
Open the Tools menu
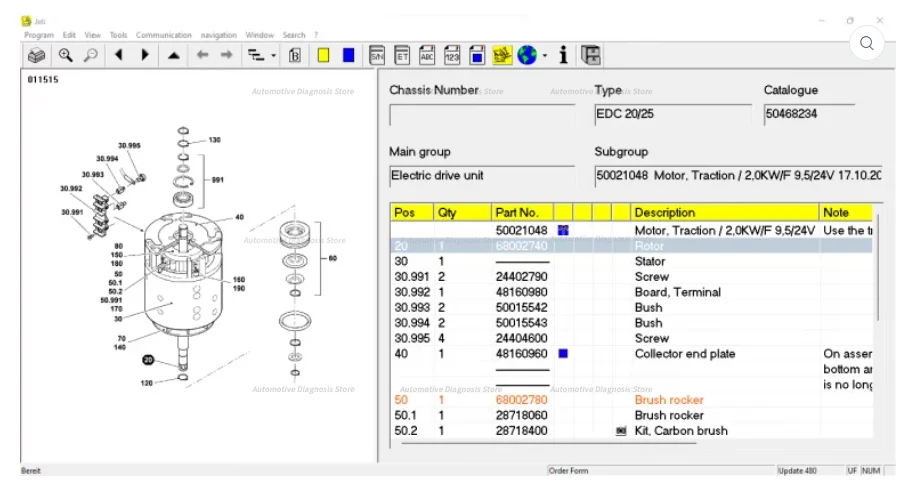pyautogui.click(x=118, y=35)
